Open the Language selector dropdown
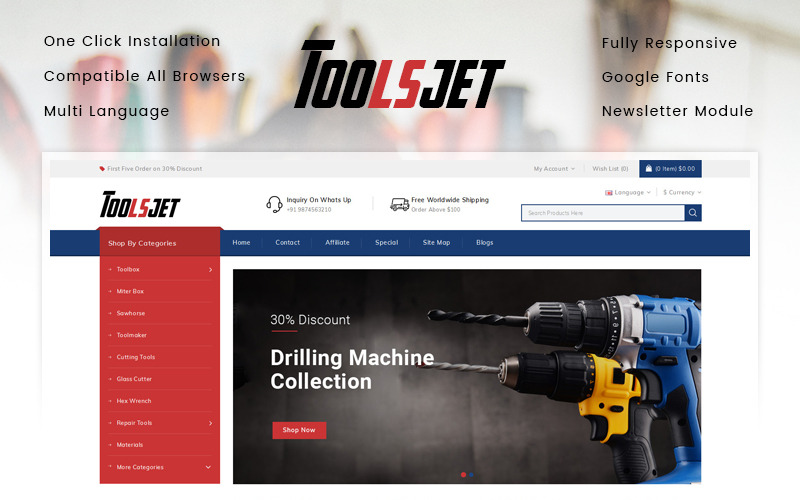This screenshot has width=800, height=500. tap(628, 193)
